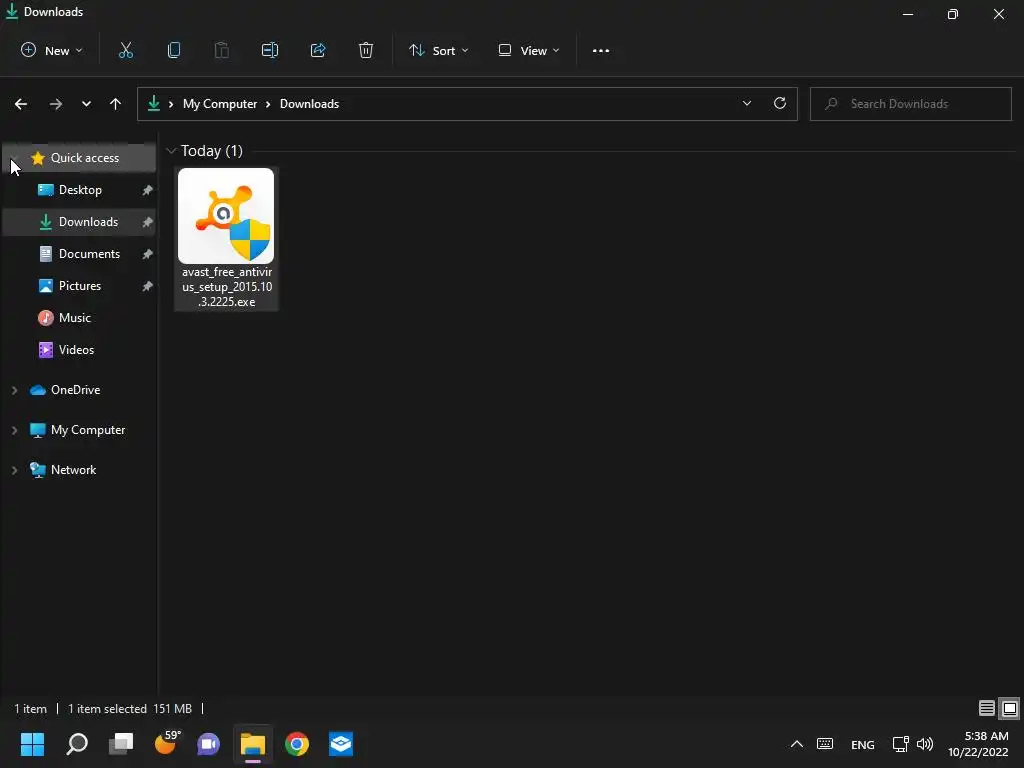
Task: Expand the Network tree node
Action: coord(14,470)
